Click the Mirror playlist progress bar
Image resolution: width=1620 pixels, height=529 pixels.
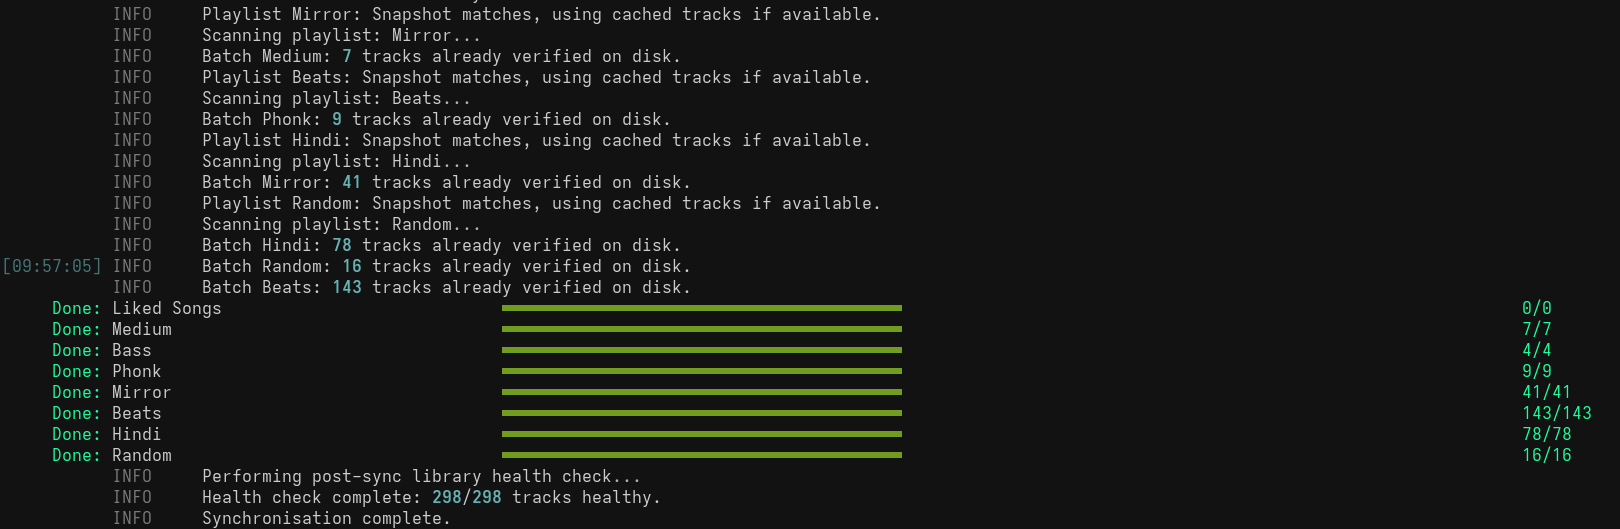point(701,392)
